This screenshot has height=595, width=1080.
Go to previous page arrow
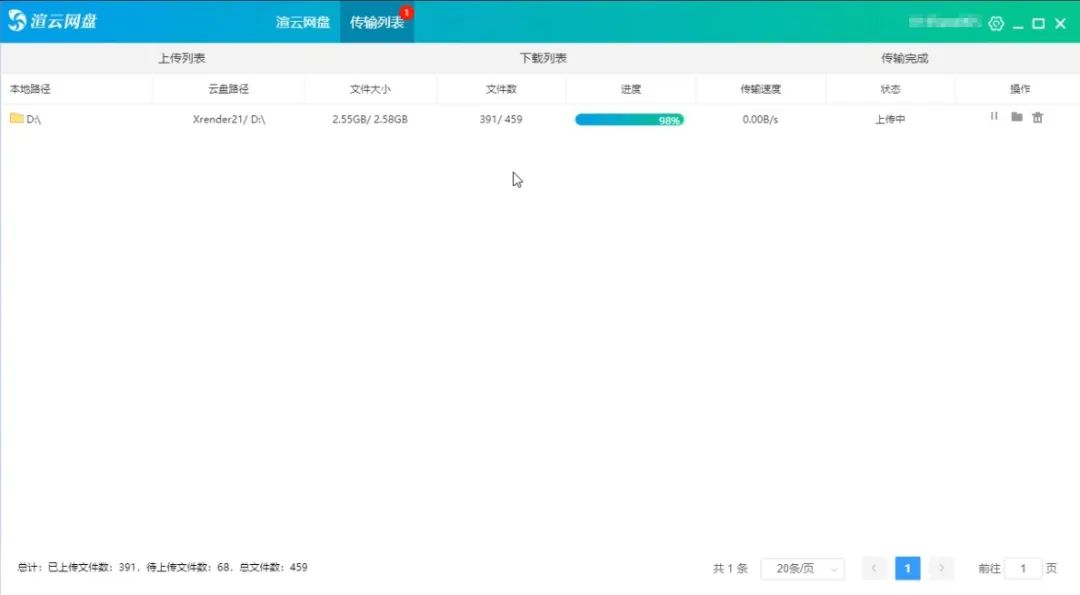[874, 568]
